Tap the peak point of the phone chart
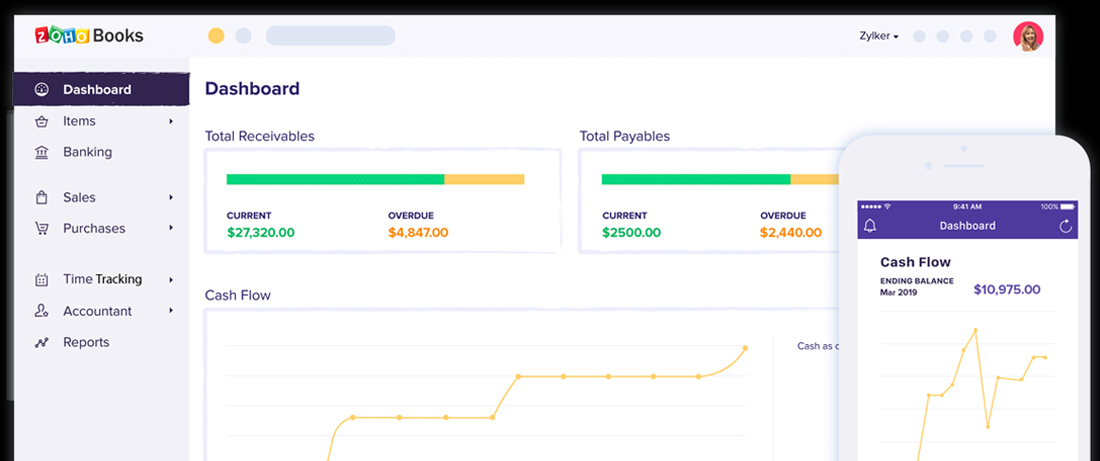 tap(975, 330)
